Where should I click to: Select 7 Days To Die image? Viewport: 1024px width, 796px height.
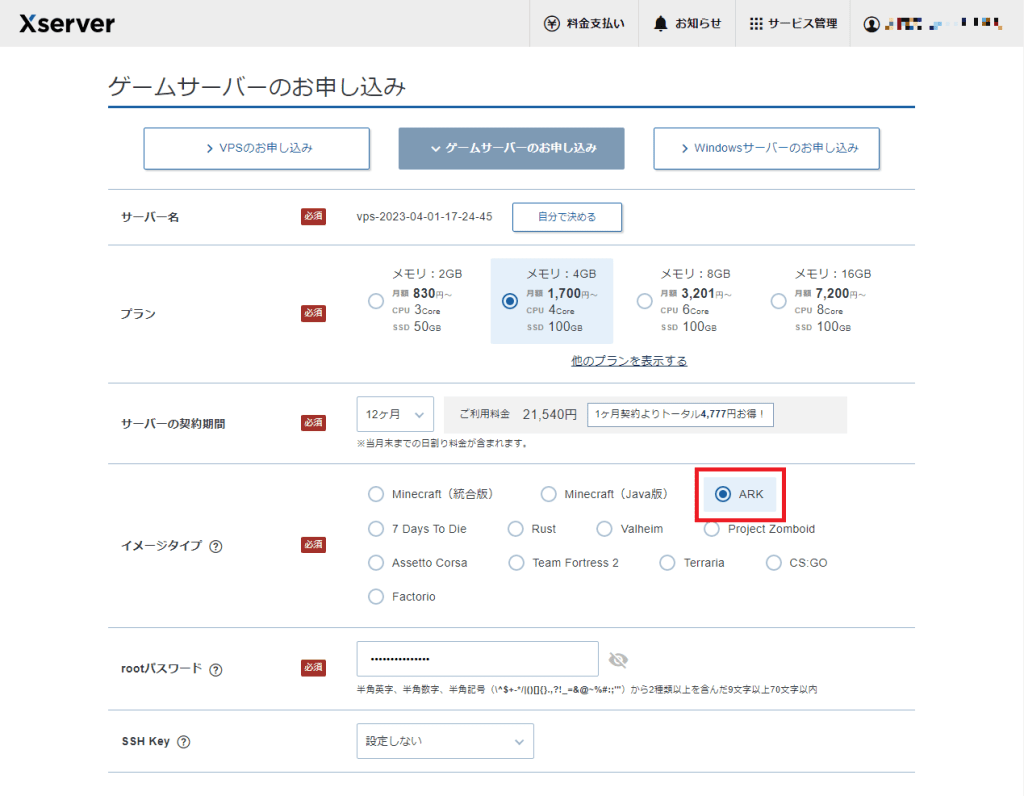(x=376, y=529)
